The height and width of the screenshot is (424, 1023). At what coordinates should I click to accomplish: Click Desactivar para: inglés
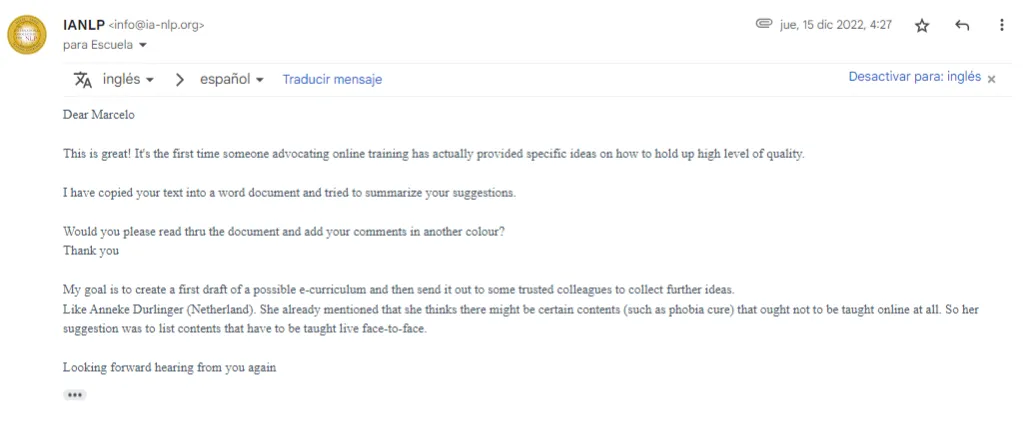[x=914, y=77]
